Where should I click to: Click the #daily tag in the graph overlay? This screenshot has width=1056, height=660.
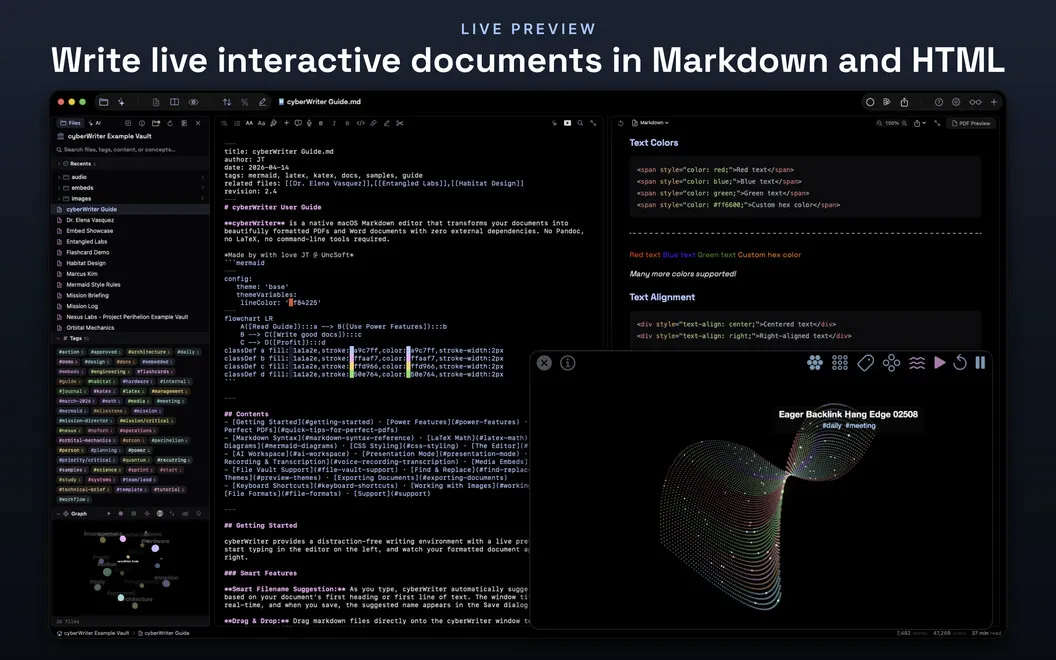coord(832,426)
